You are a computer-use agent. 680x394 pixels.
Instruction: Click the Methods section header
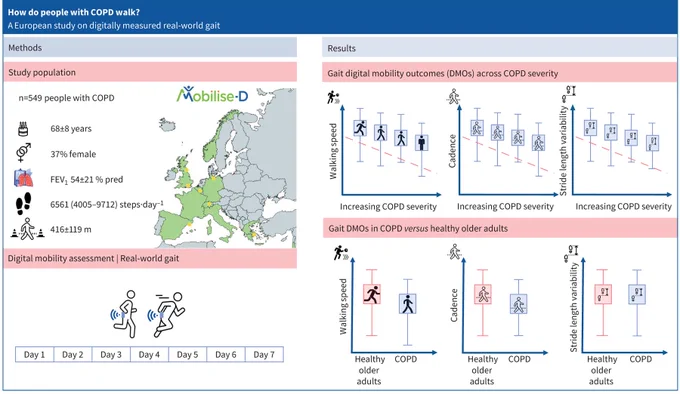150,47
